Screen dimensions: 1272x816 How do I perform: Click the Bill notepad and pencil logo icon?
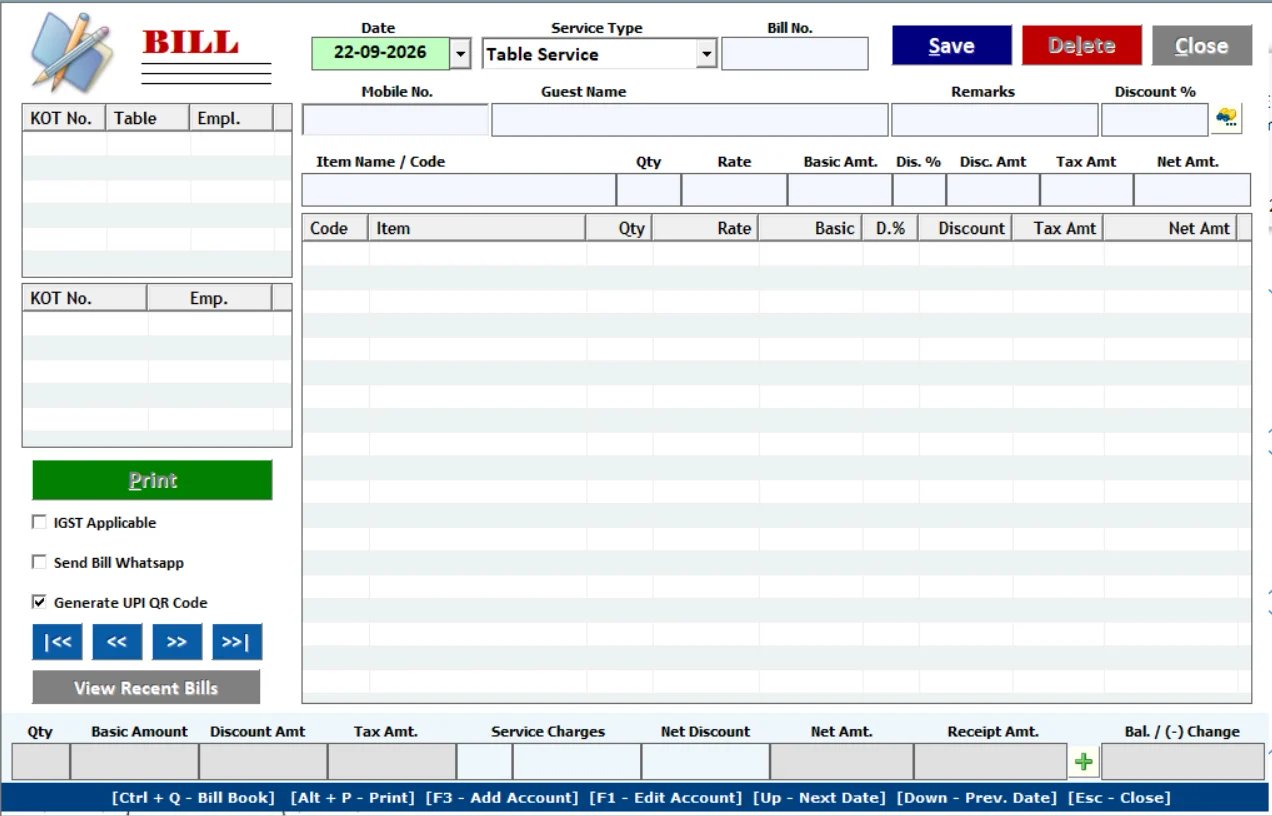tap(72, 52)
